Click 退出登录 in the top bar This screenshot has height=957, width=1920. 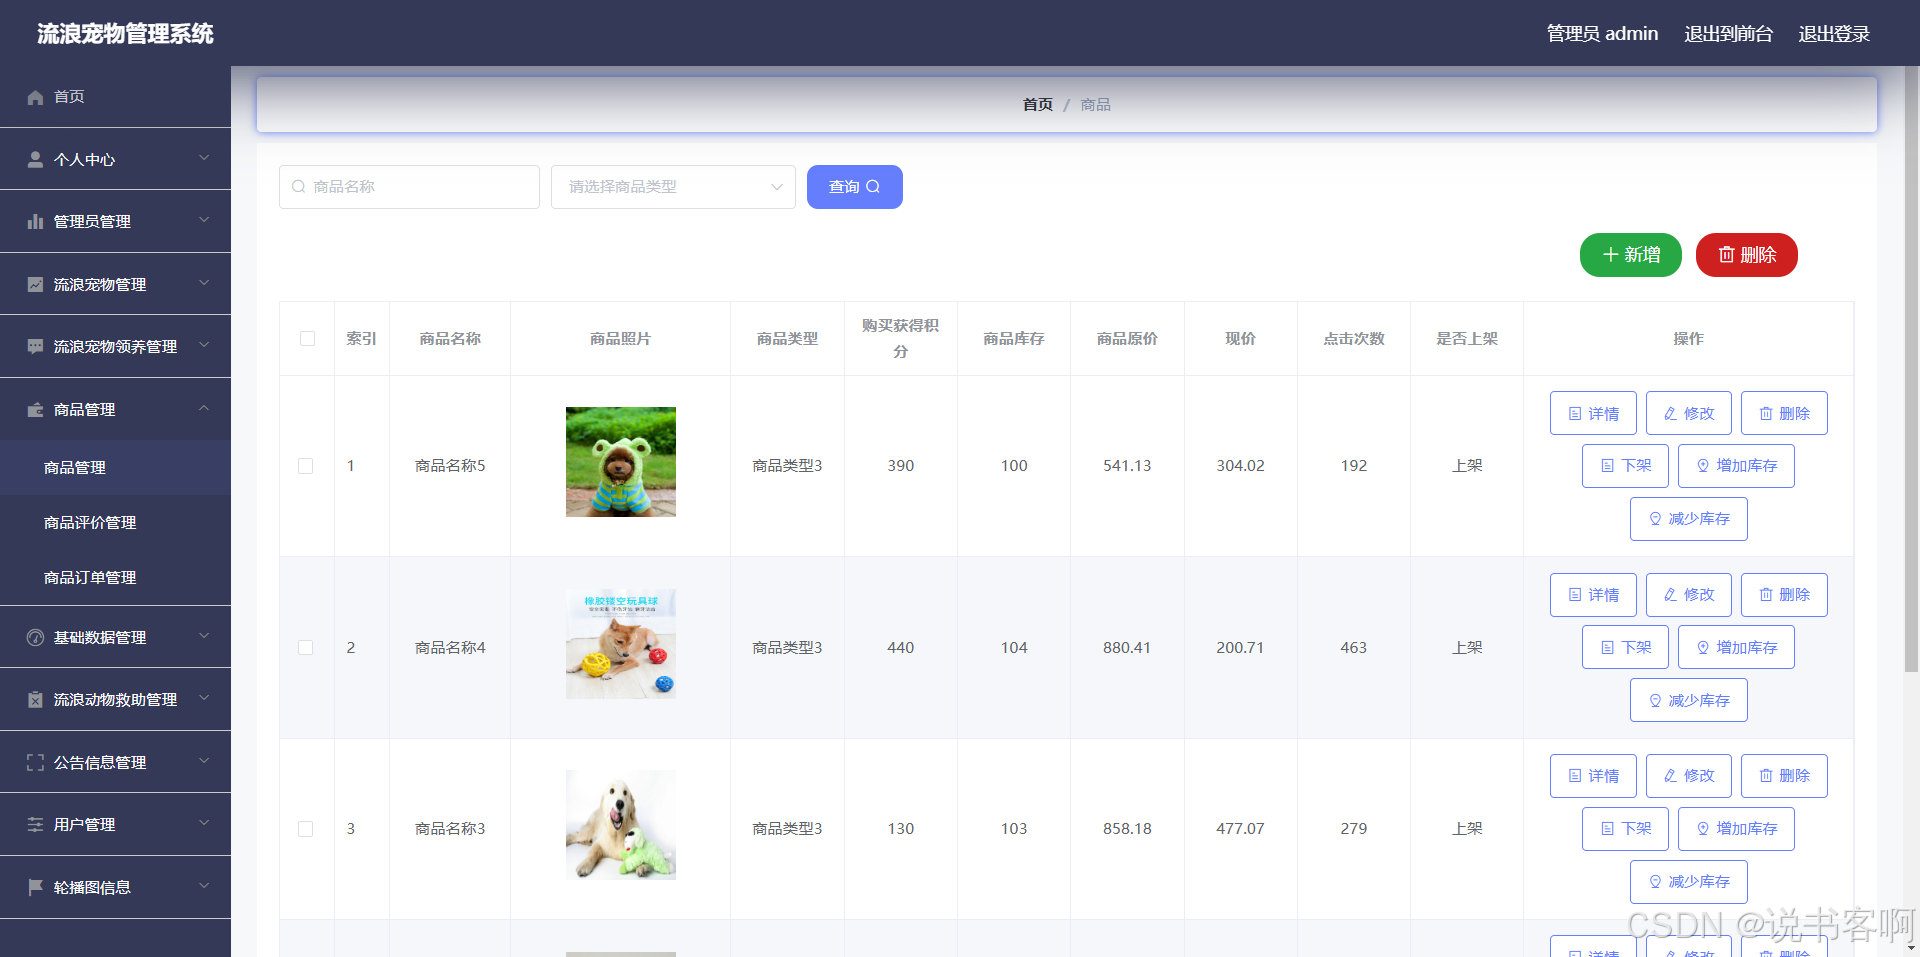coord(1834,34)
